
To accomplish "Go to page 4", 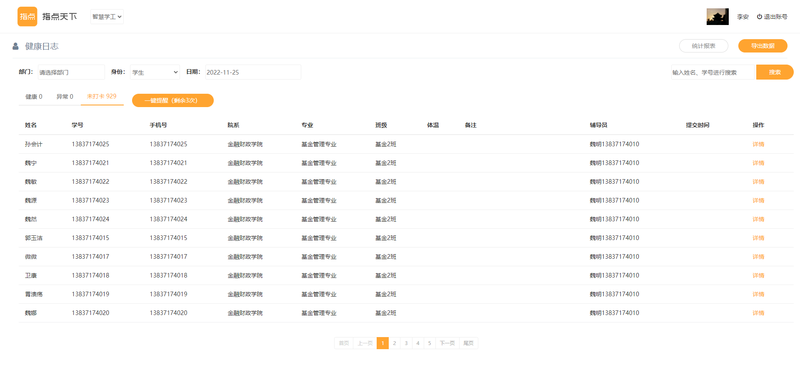I will [x=418, y=343].
